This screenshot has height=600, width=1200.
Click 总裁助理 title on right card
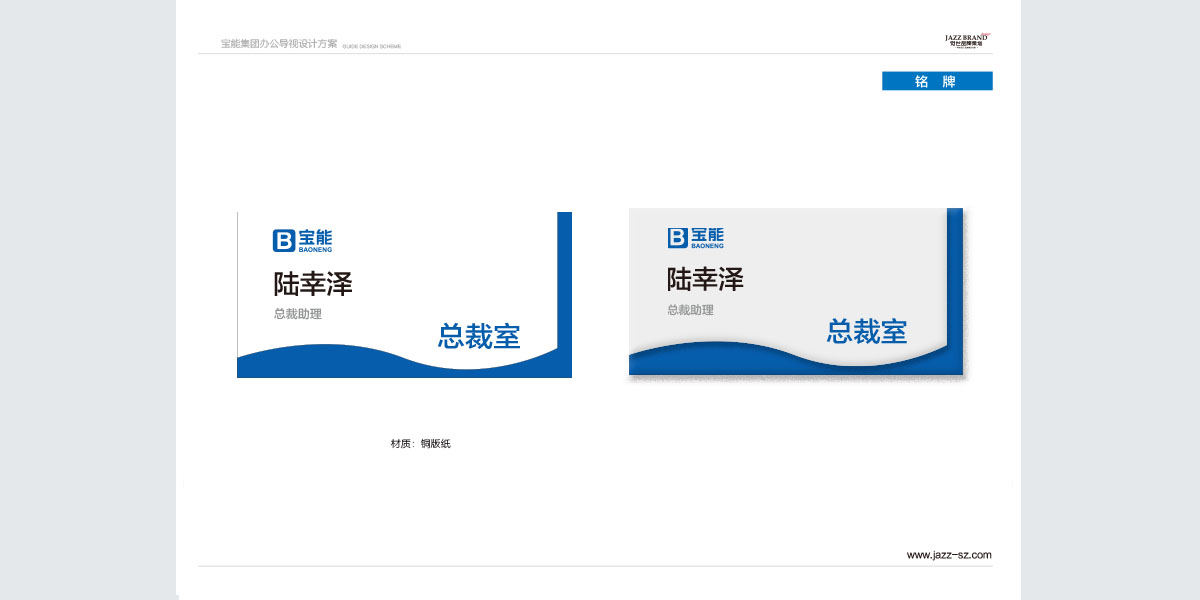point(691,310)
